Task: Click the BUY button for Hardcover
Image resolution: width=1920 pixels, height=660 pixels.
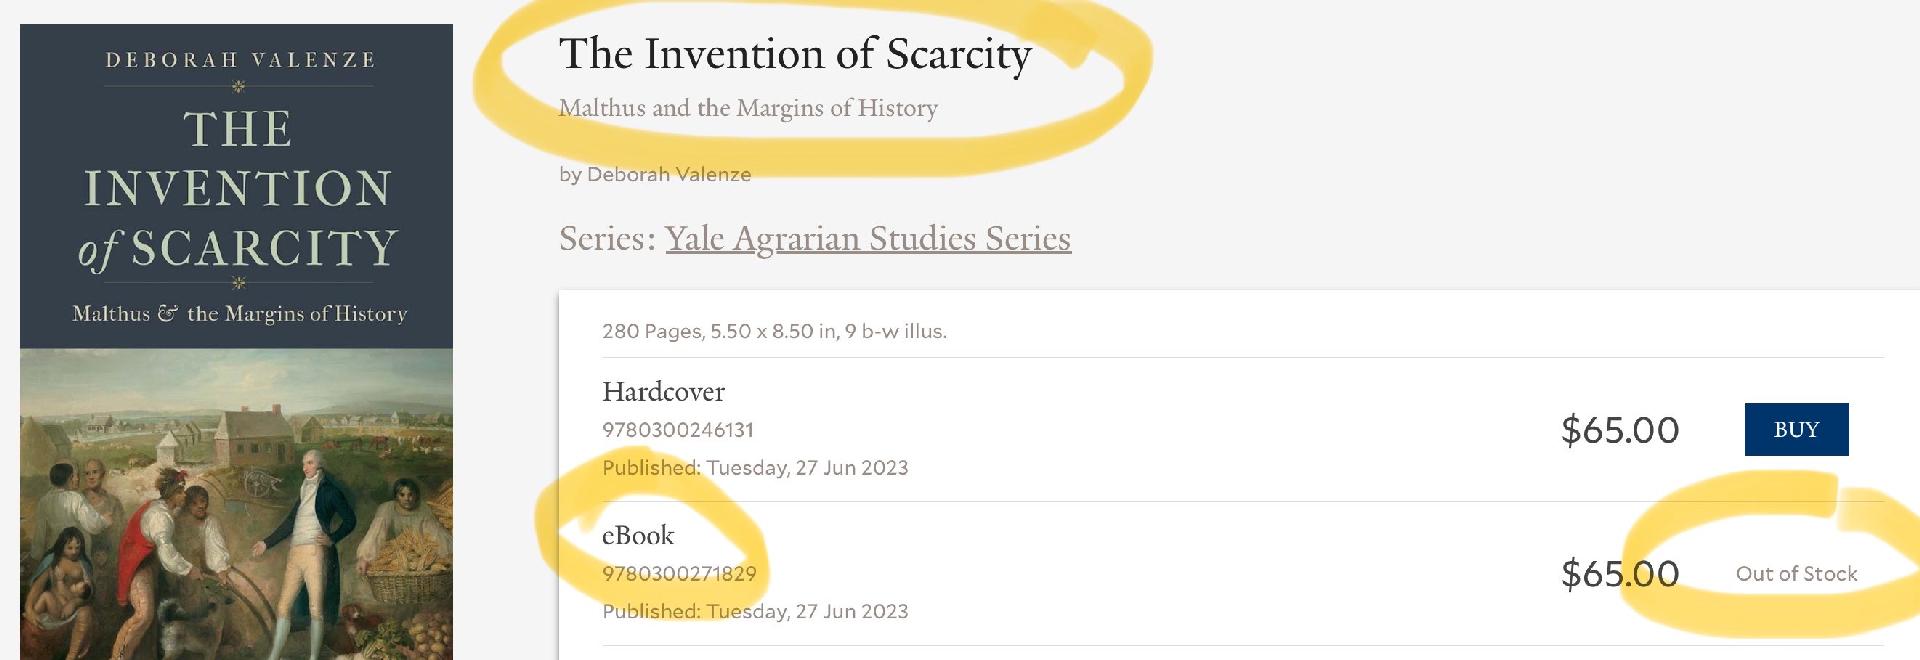Action: [x=1796, y=430]
